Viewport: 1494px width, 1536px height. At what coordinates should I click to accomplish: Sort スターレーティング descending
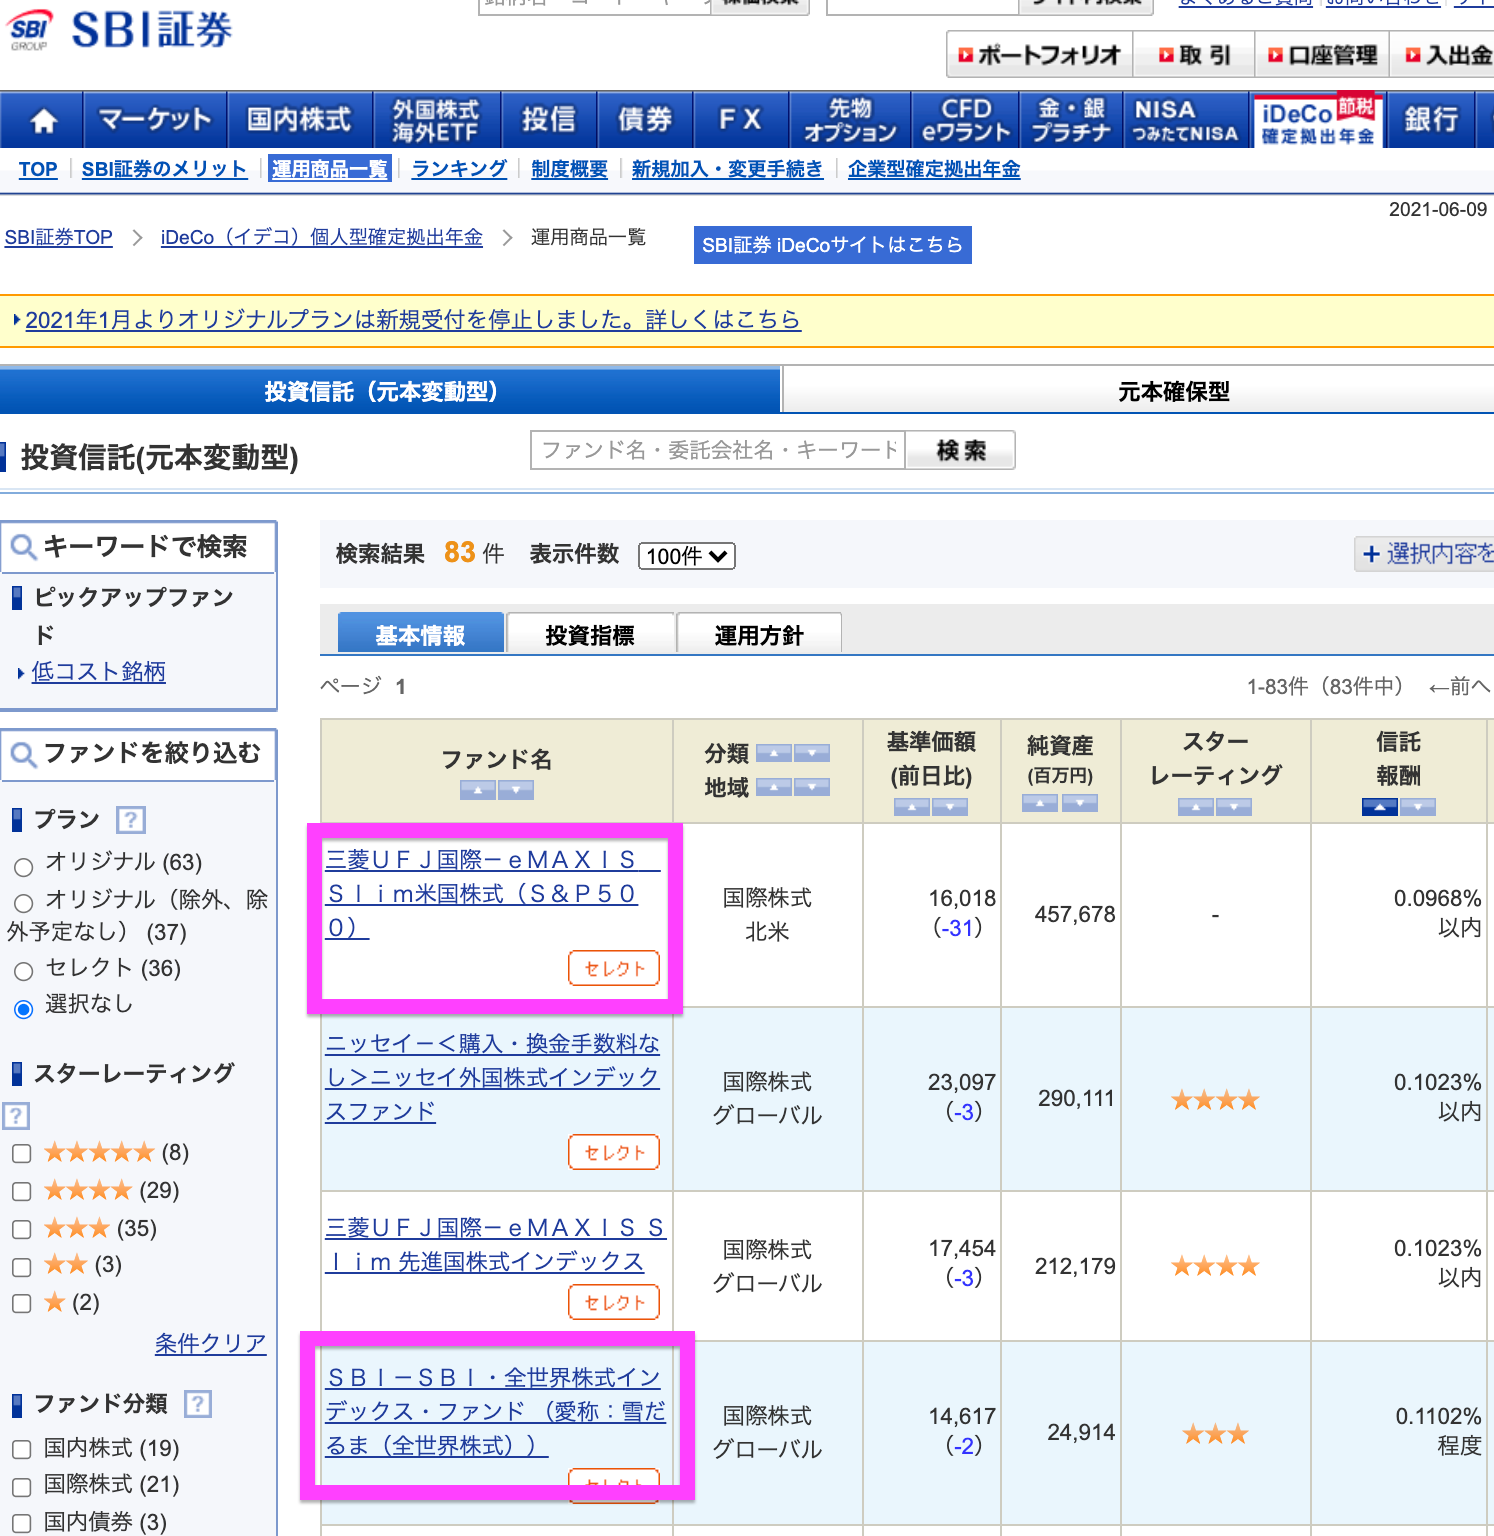1234,807
